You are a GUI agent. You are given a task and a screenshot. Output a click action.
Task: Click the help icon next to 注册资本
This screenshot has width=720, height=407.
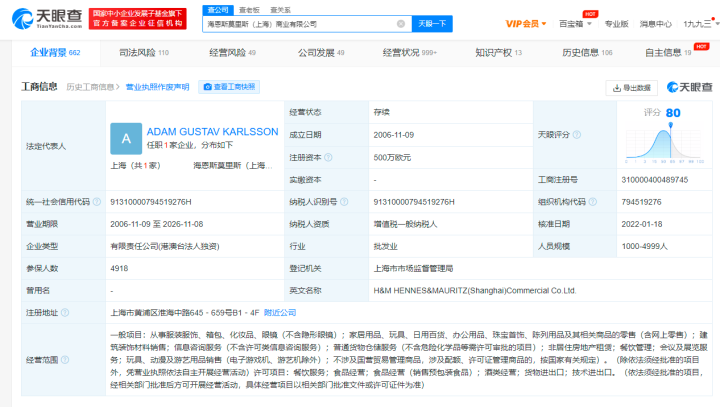(x=328, y=158)
